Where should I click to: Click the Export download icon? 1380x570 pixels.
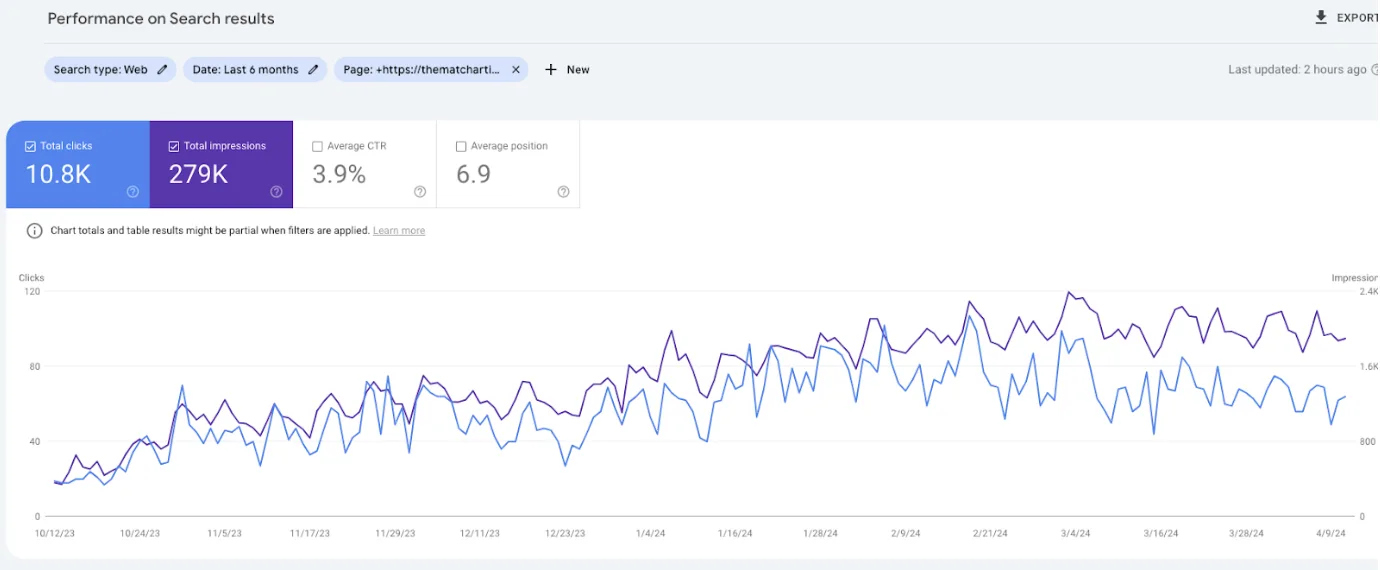click(1321, 18)
